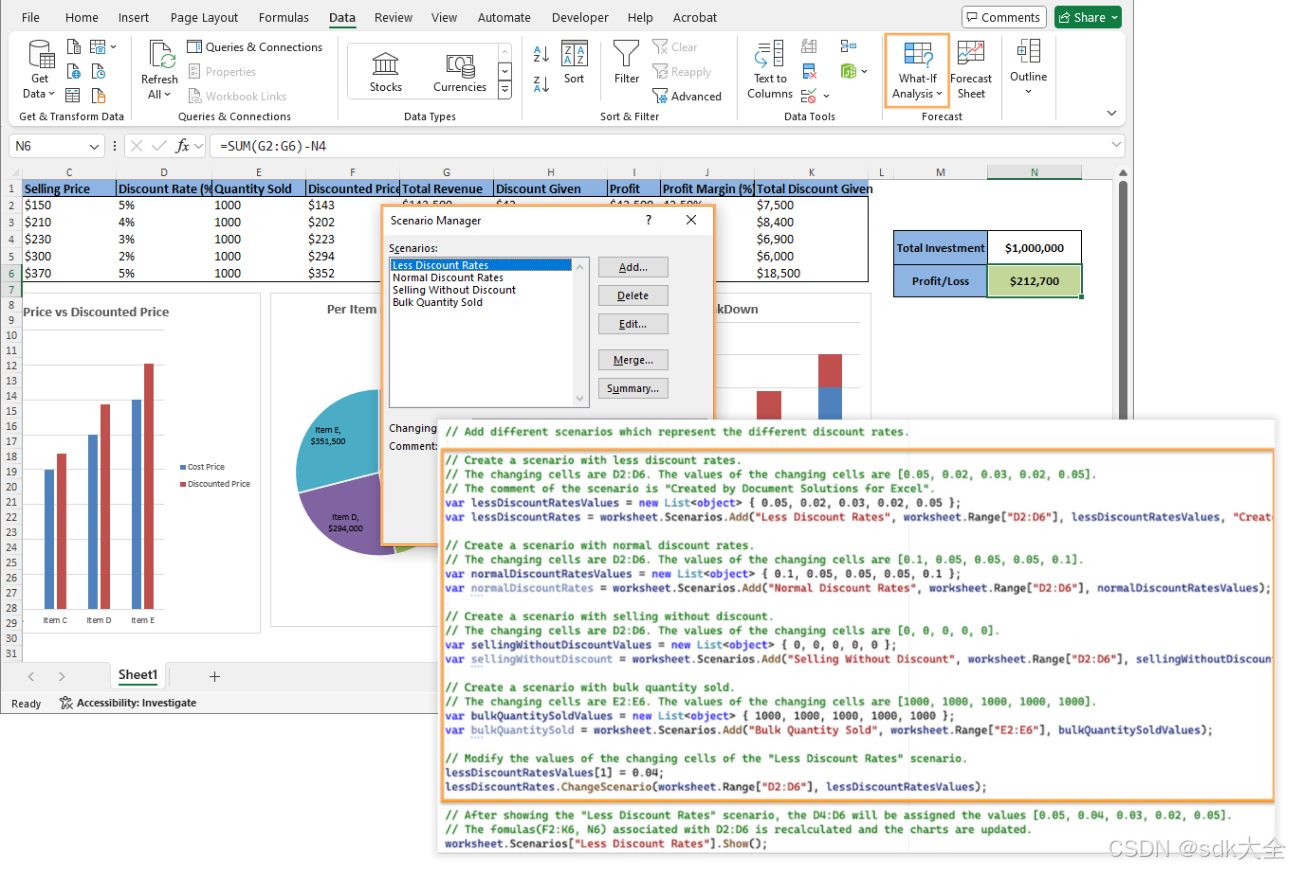Click the From Table/Range icon

point(73,96)
